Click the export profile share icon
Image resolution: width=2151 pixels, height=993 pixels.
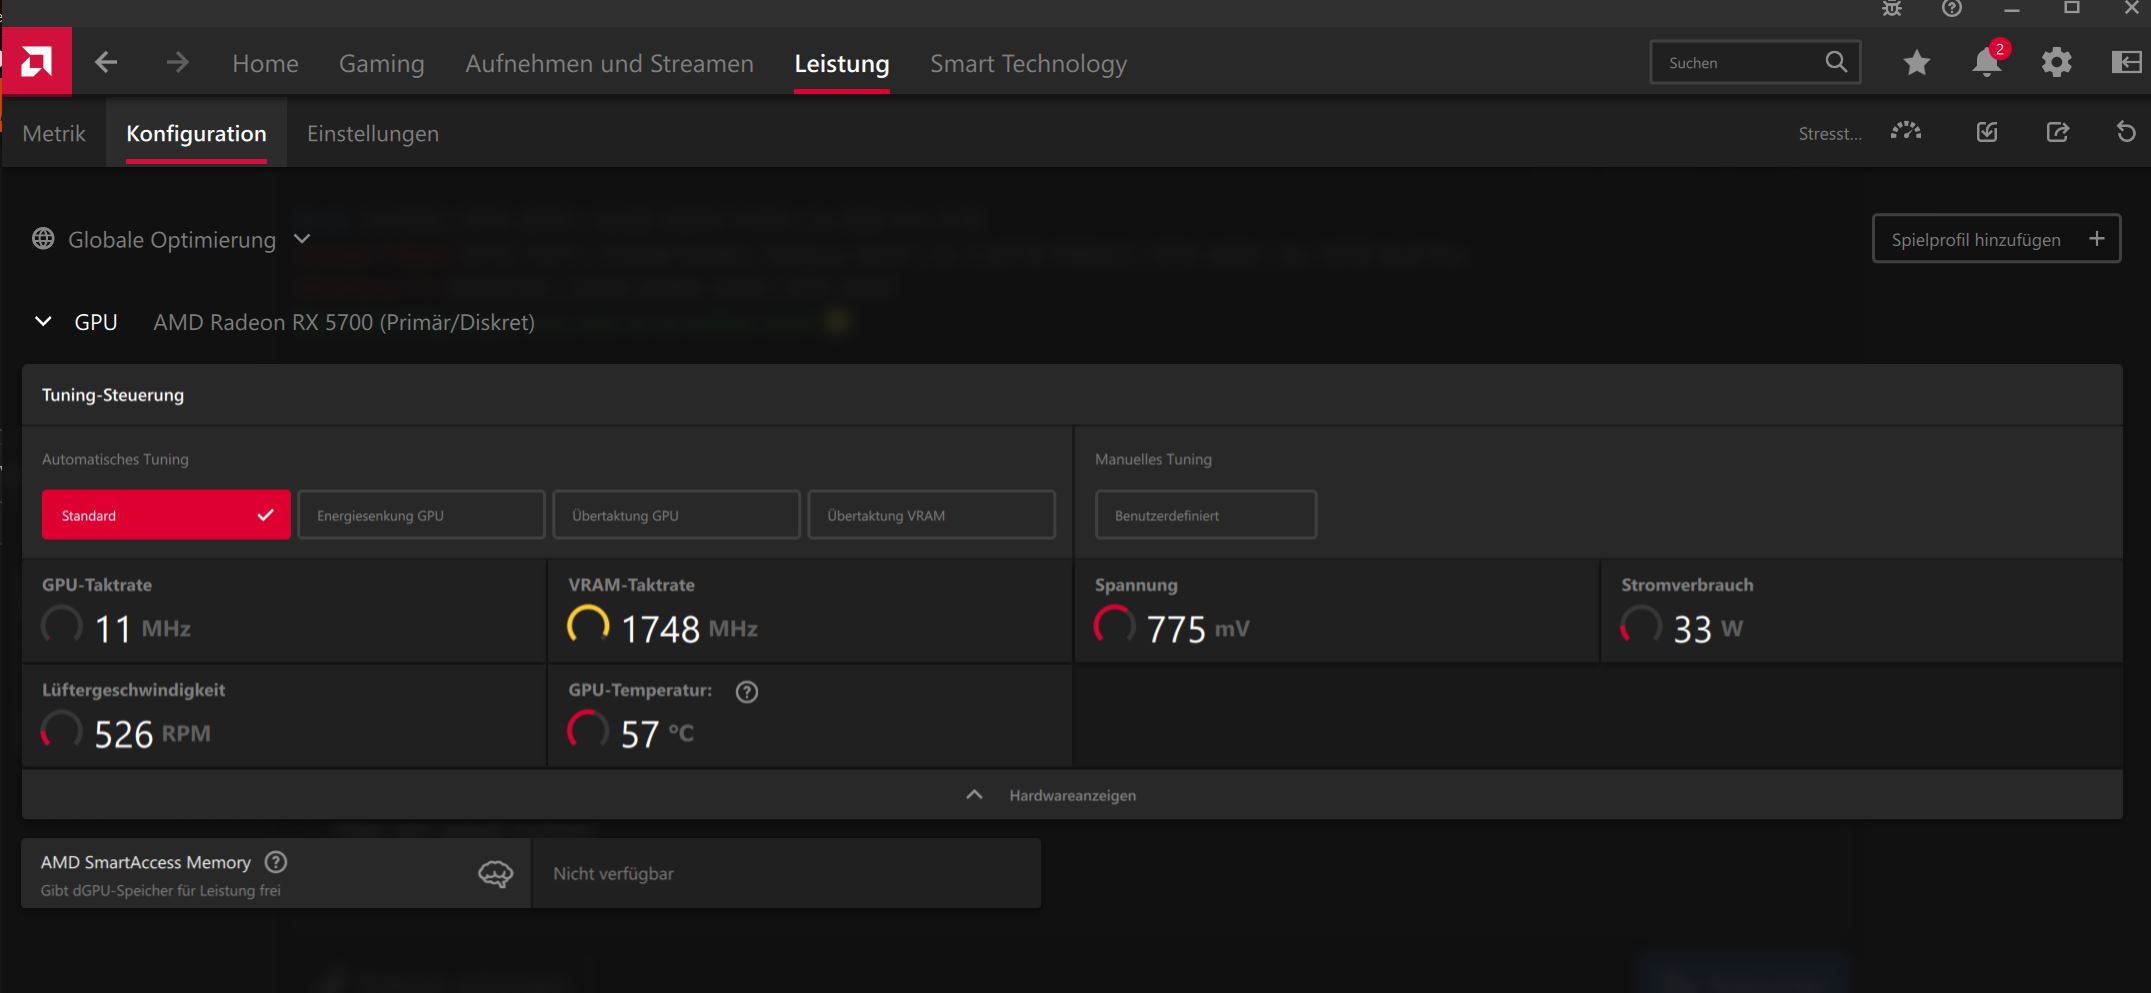click(2057, 132)
